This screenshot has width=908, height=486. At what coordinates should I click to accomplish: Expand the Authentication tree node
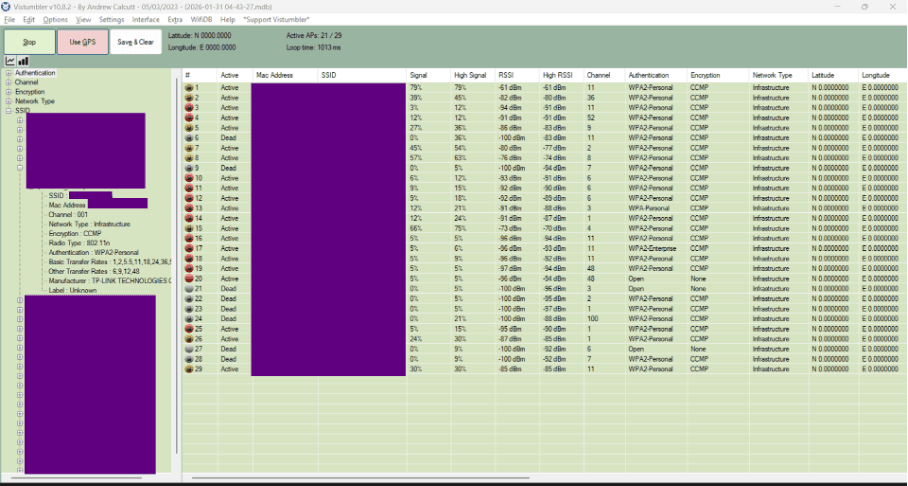(9, 73)
